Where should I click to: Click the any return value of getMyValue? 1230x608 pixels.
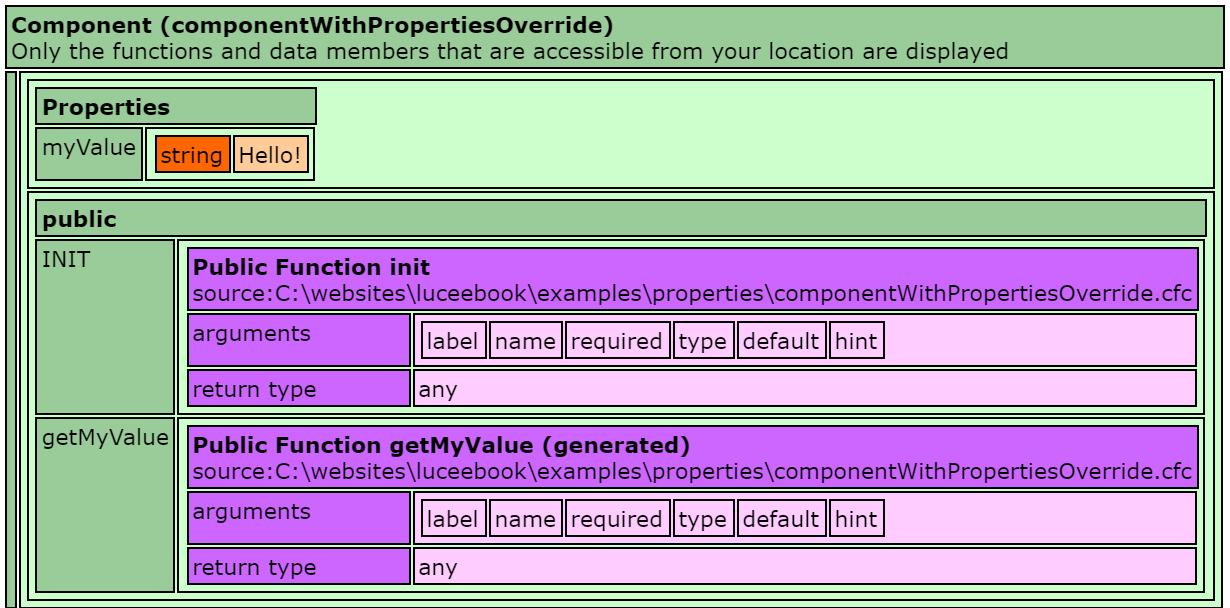point(438,567)
